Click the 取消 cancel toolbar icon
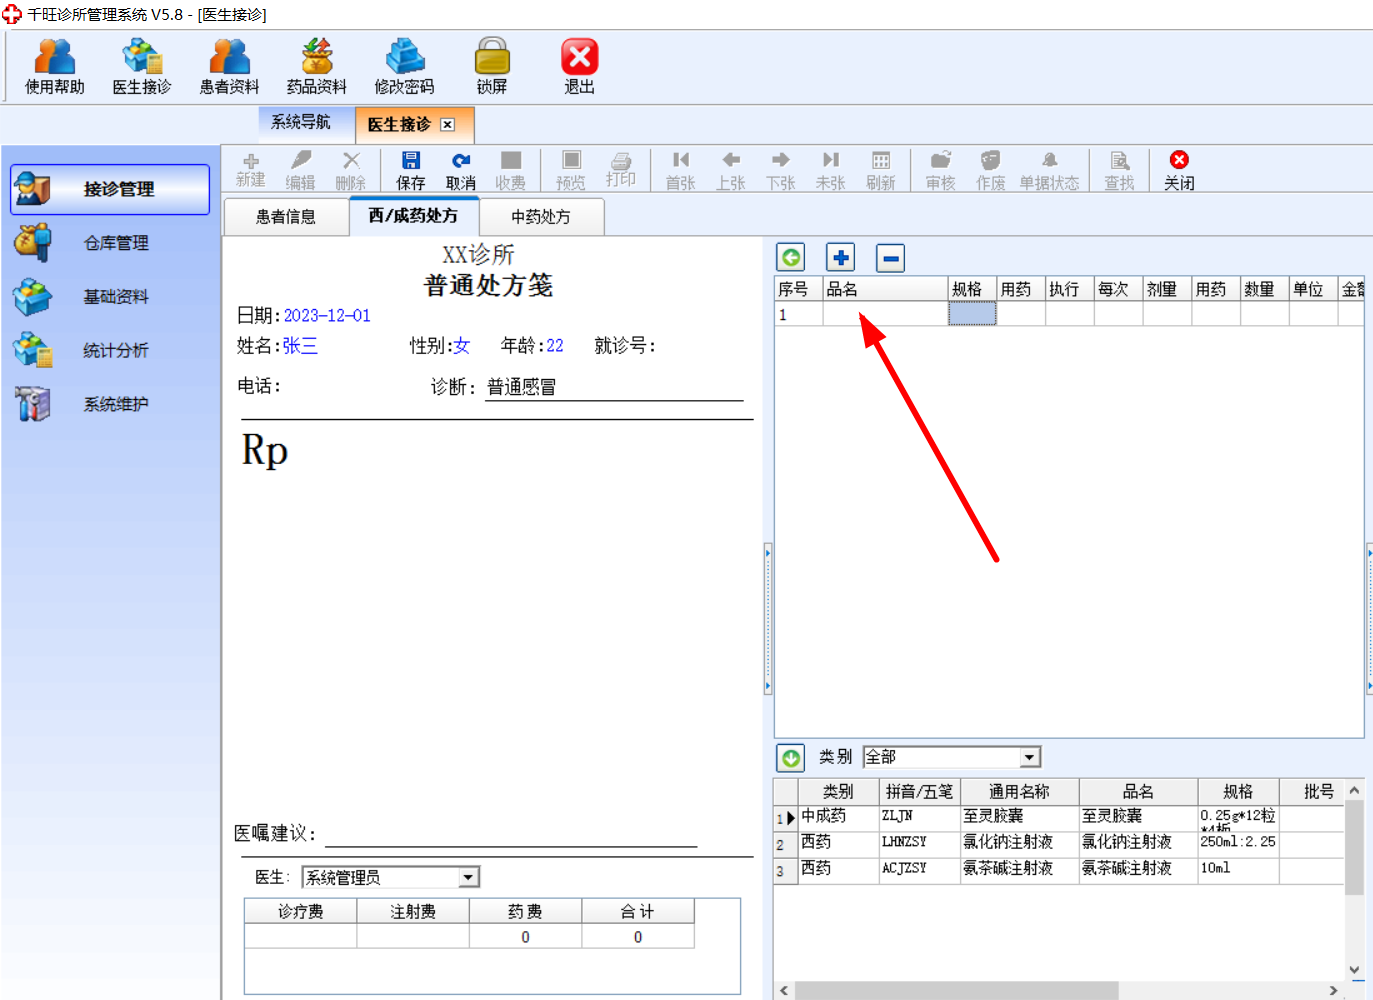The width and height of the screenshot is (1373, 1000). click(x=460, y=171)
